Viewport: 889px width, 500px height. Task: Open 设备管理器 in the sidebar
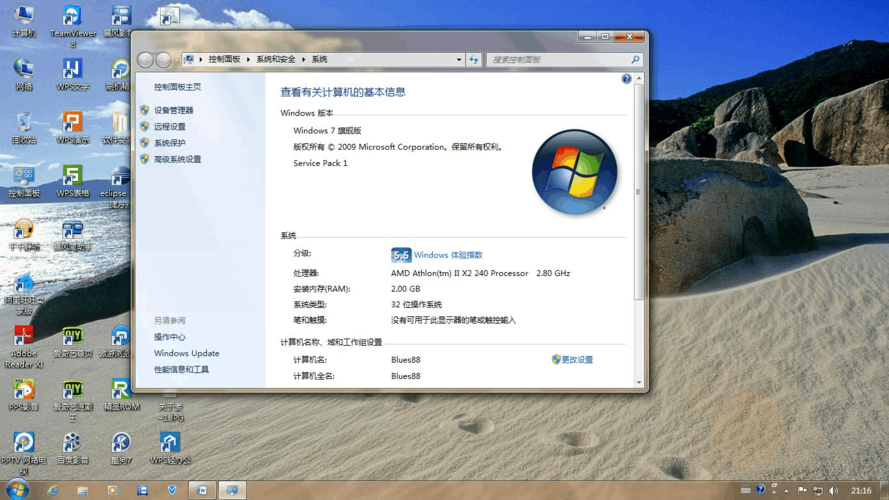pos(173,110)
